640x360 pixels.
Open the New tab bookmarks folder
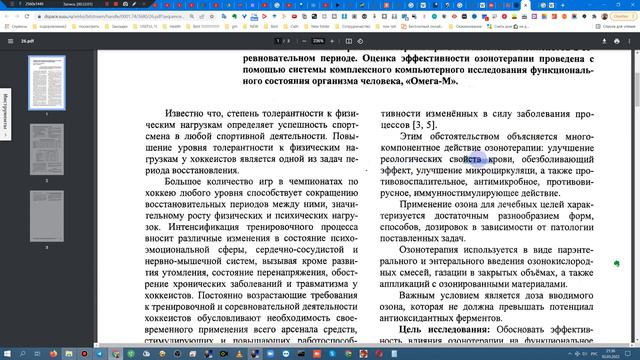pyautogui.click(x=386, y=26)
